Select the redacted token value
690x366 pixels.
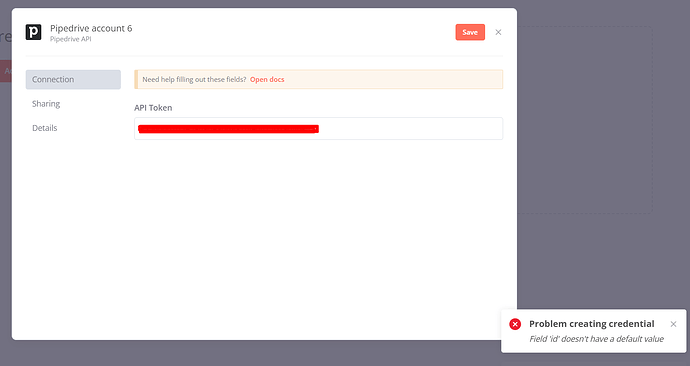[x=228, y=129]
